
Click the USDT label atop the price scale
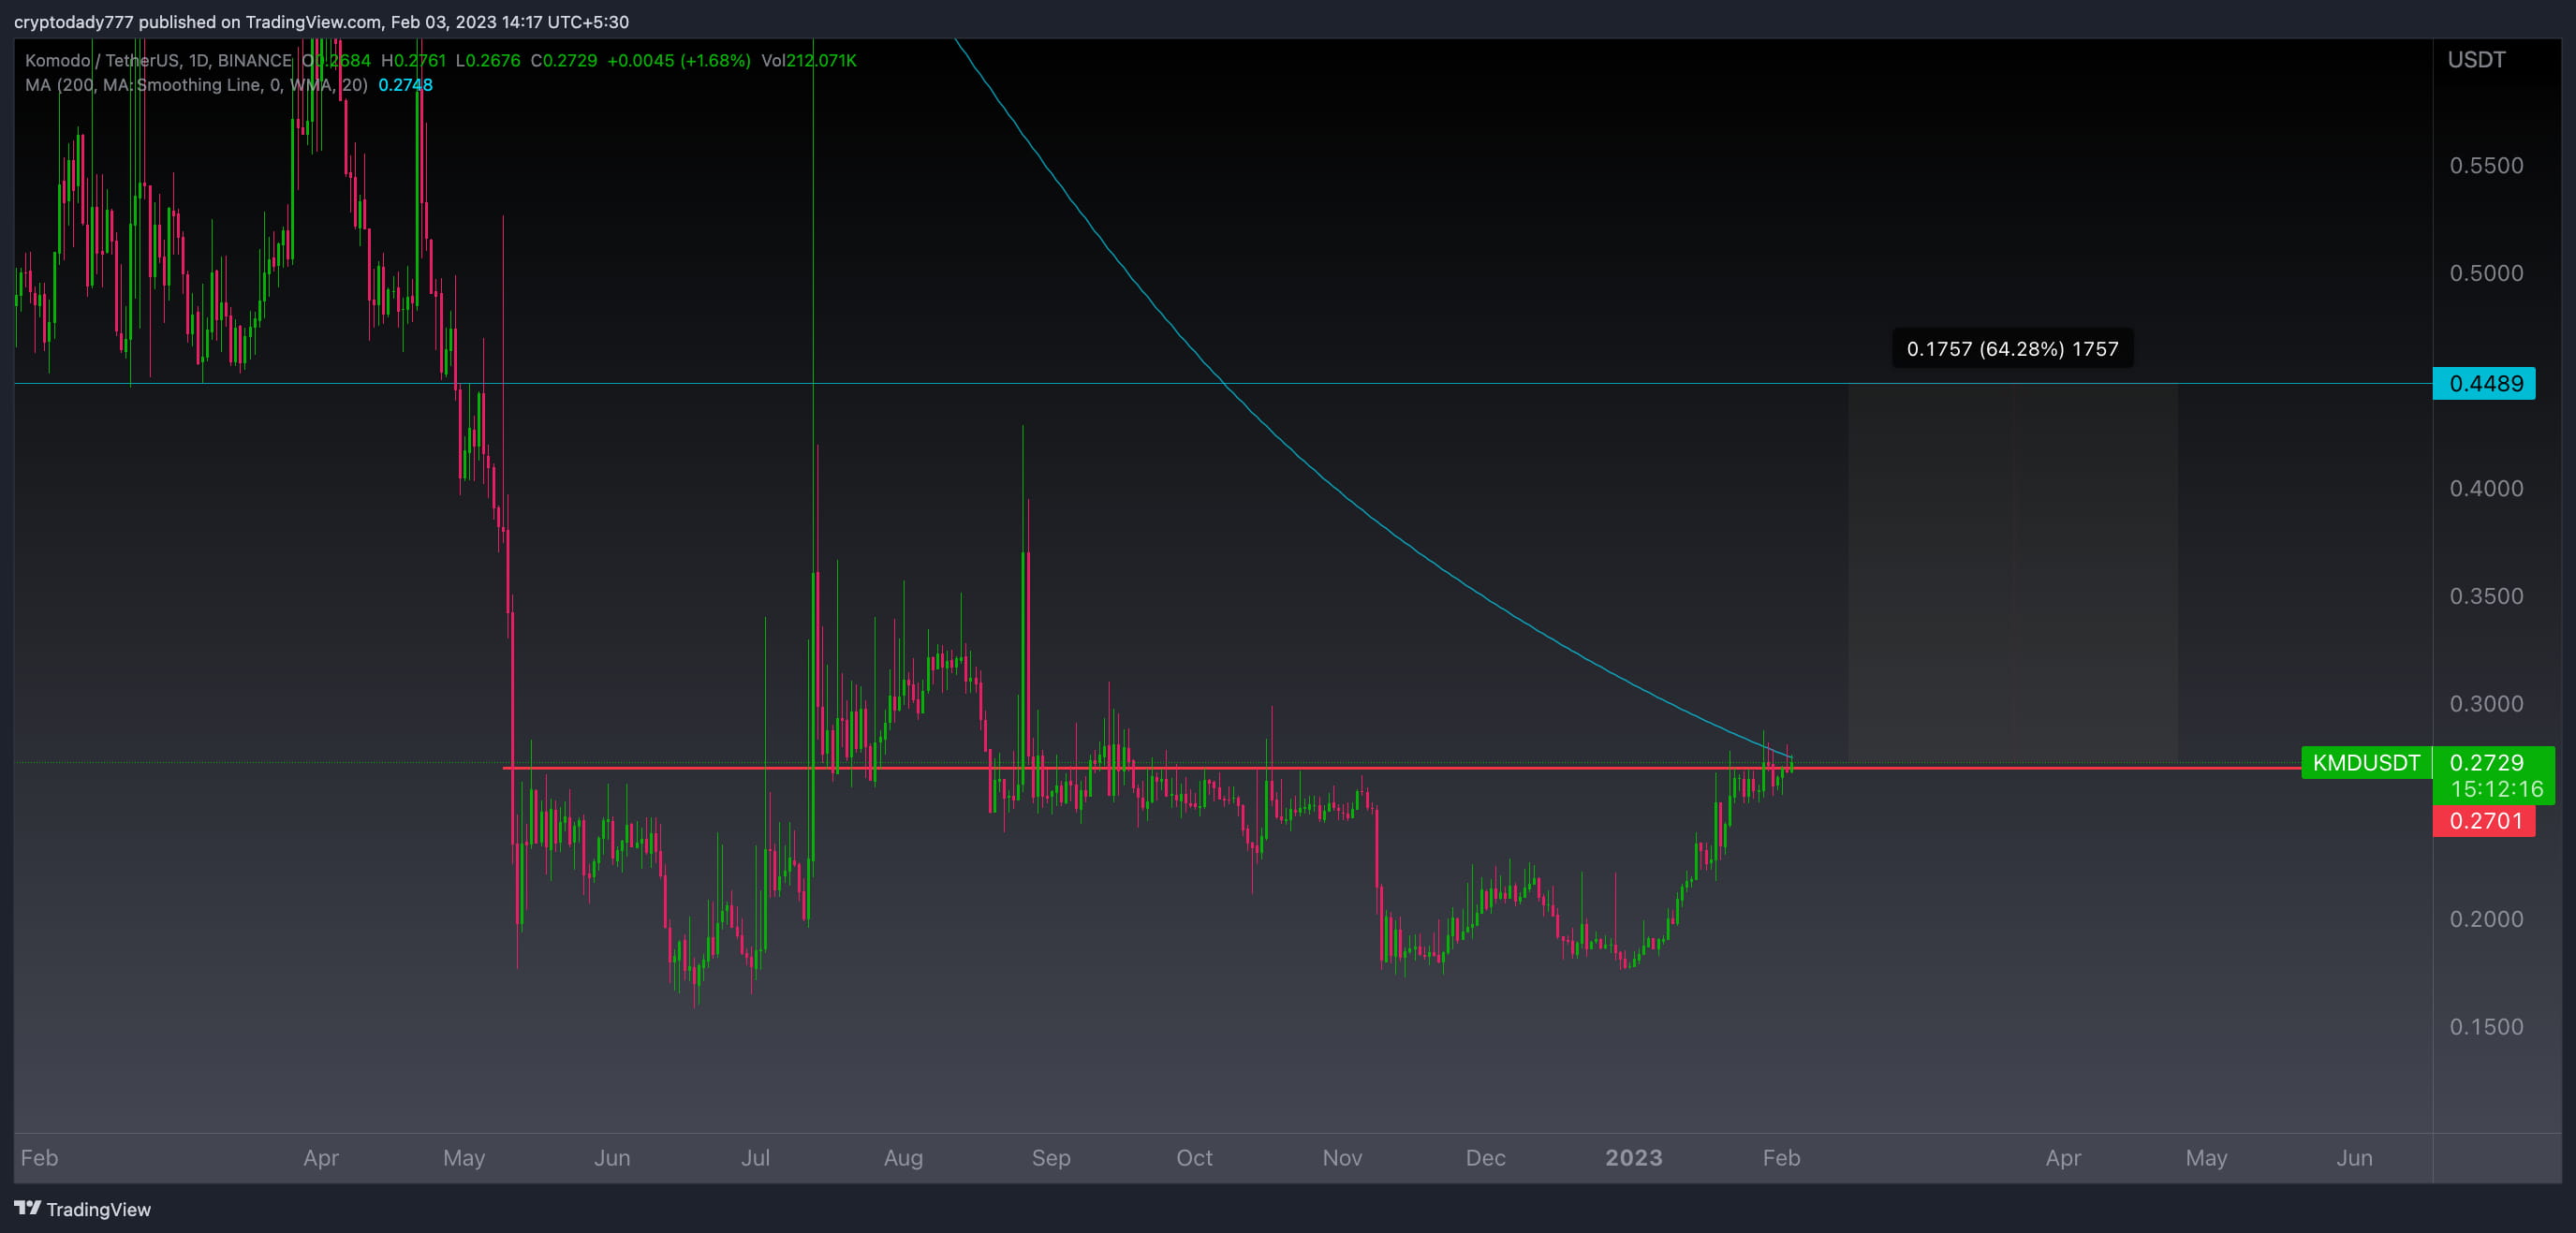pos(2478,60)
